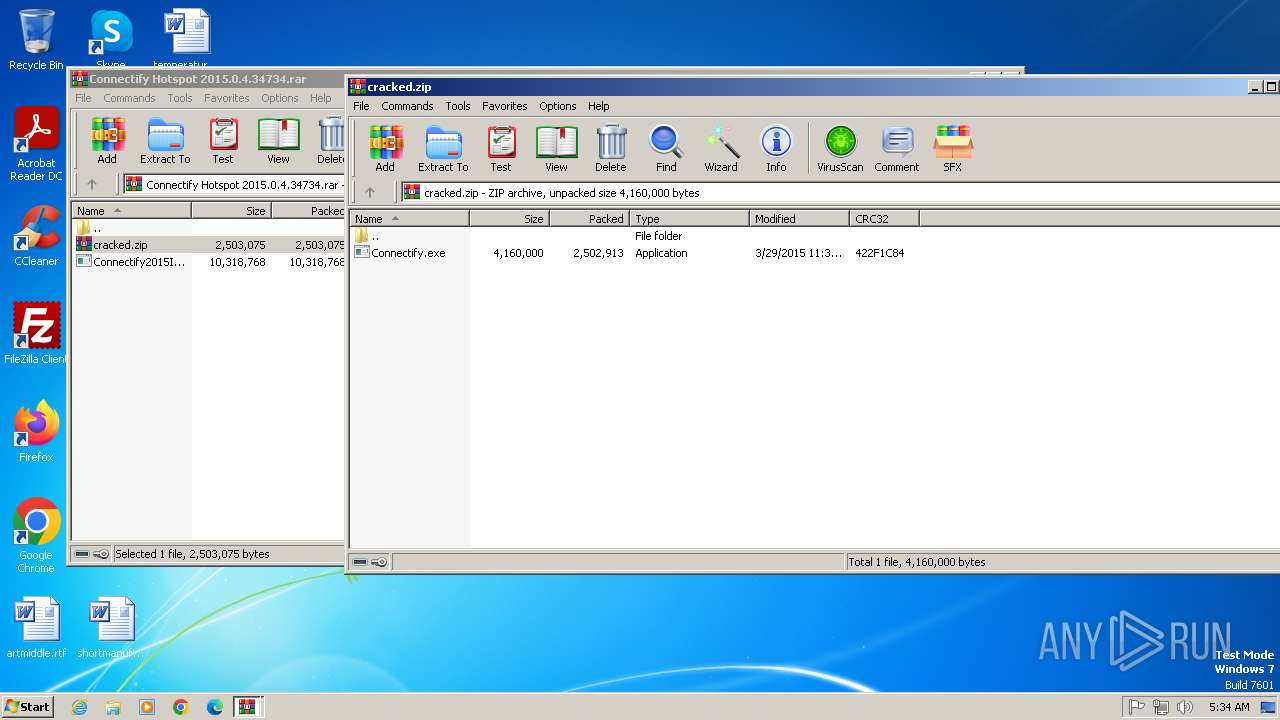Click View icon in Connectify rar window
This screenshot has width=1280, height=720.
tap(278, 141)
